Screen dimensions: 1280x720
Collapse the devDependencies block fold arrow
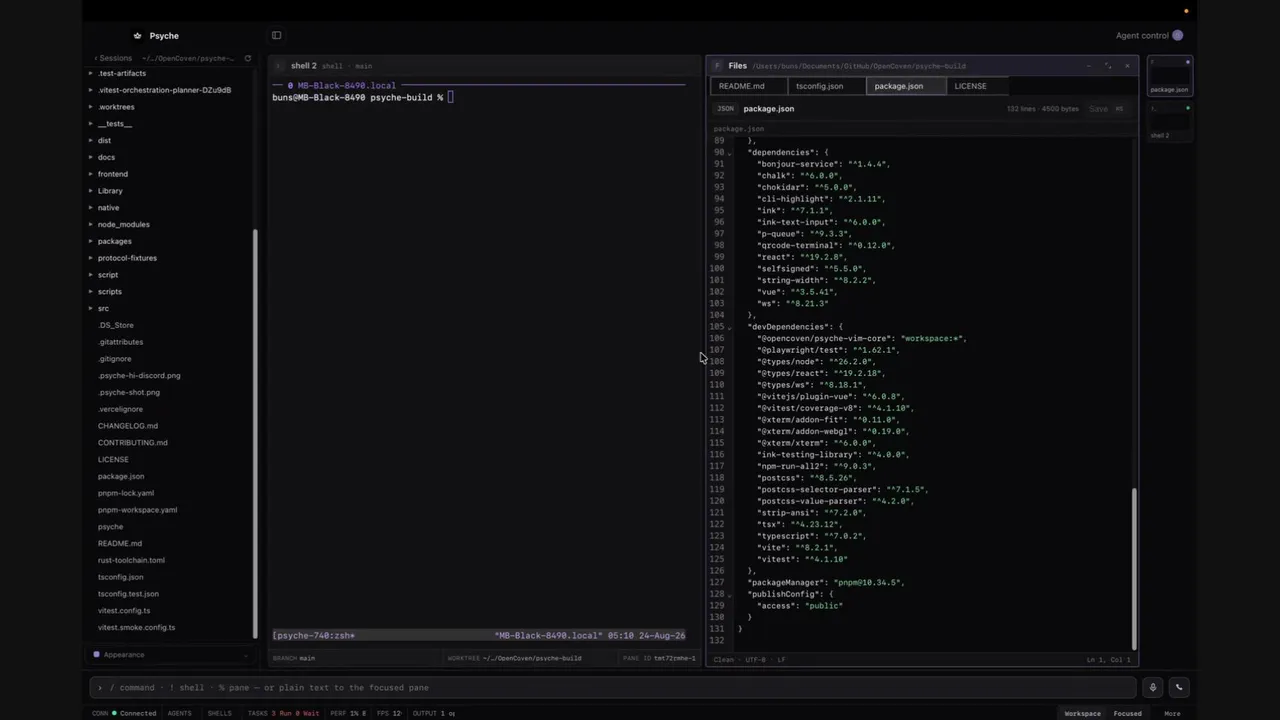pos(729,327)
